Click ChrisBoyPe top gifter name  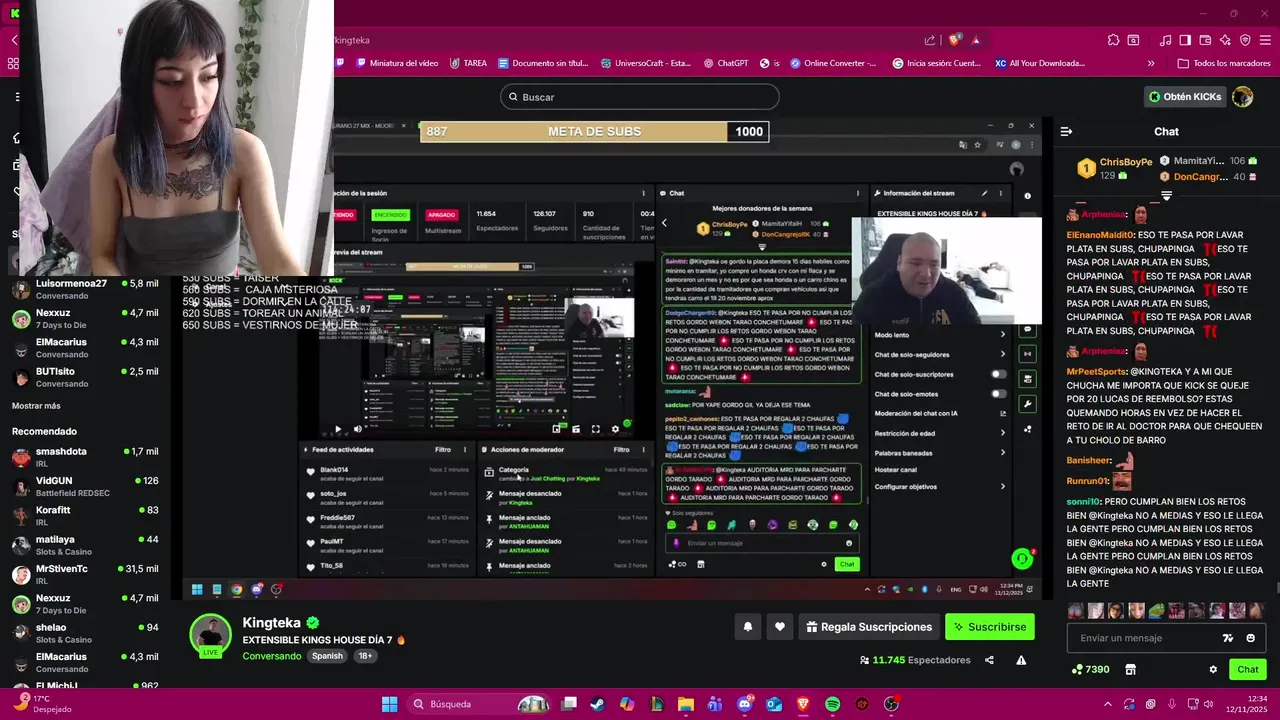(1126, 162)
